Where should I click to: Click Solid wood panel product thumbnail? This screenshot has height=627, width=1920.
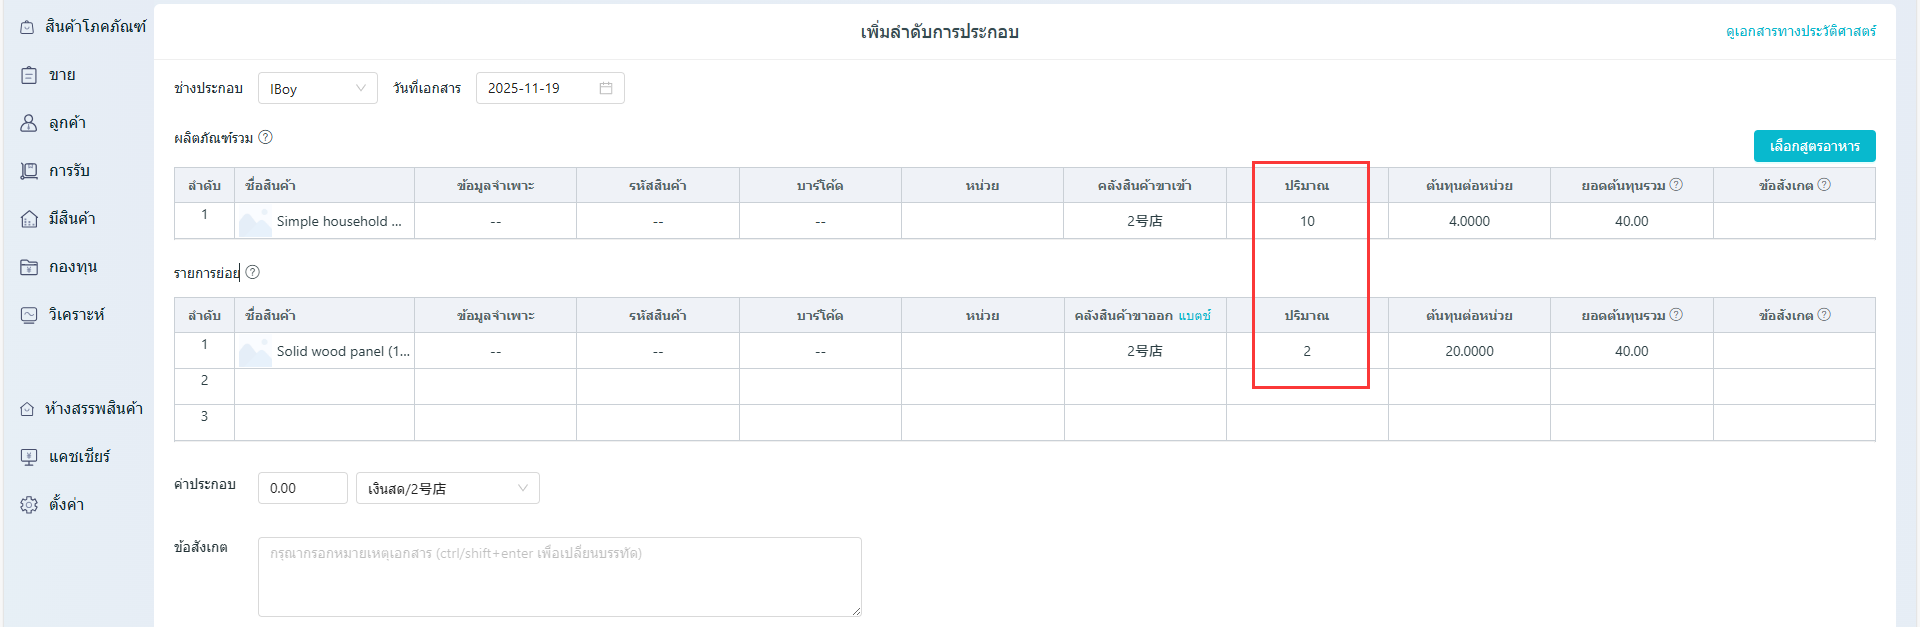tap(255, 352)
